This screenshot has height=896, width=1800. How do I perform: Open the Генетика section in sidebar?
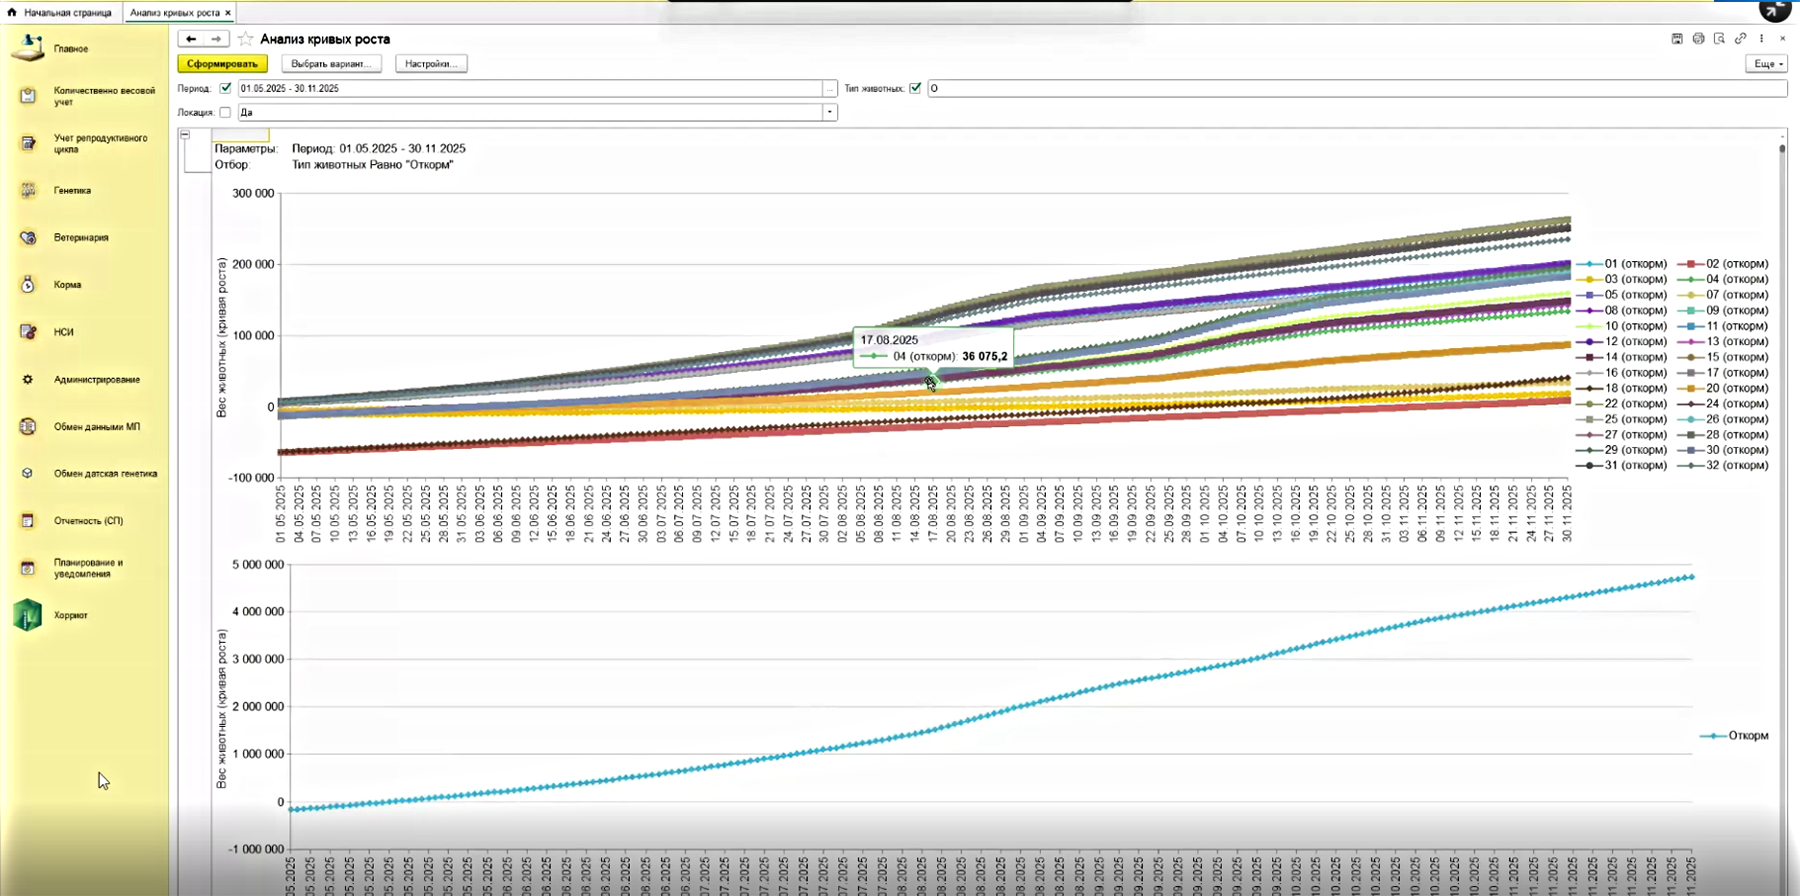(x=72, y=190)
